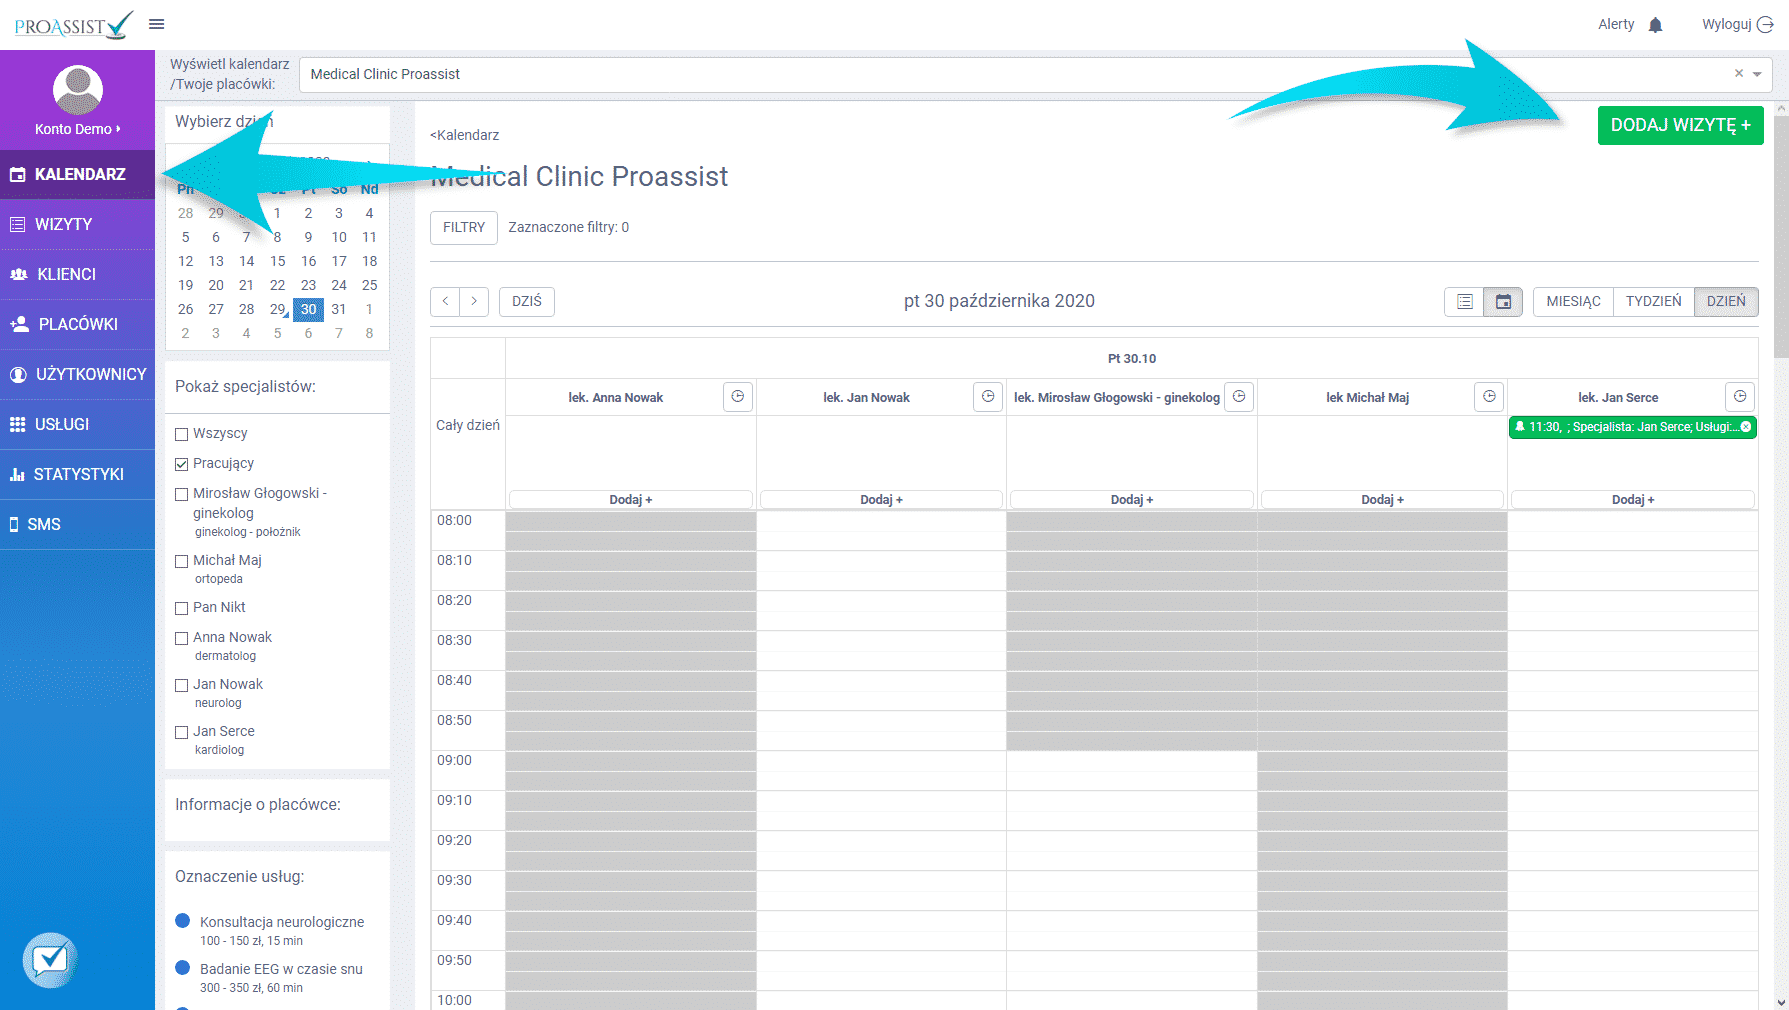Open the Filtry button
Image resolution: width=1789 pixels, height=1010 pixels.
click(x=464, y=227)
